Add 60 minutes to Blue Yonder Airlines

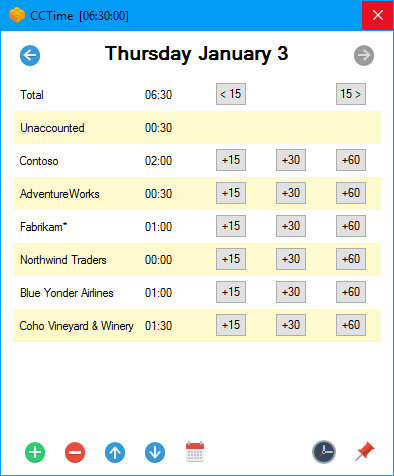(x=351, y=292)
